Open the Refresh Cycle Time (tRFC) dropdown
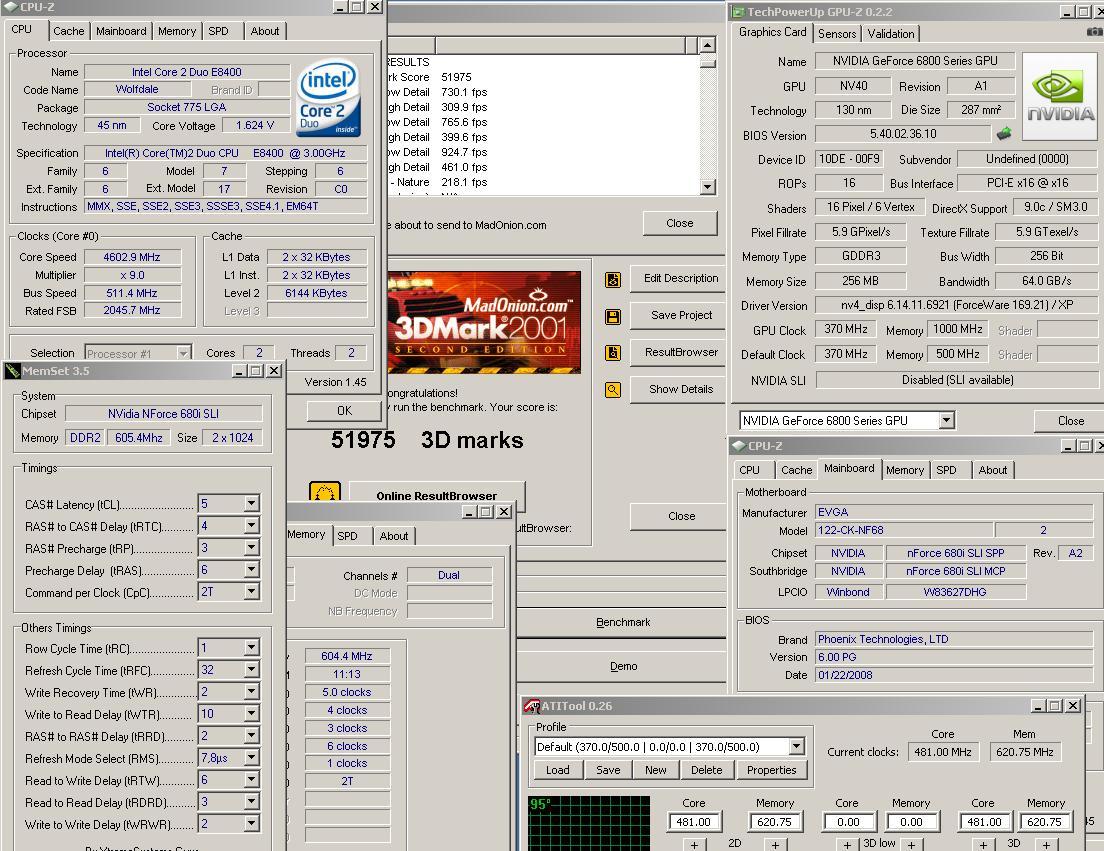1104x851 pixels. [x=251, y=669]
